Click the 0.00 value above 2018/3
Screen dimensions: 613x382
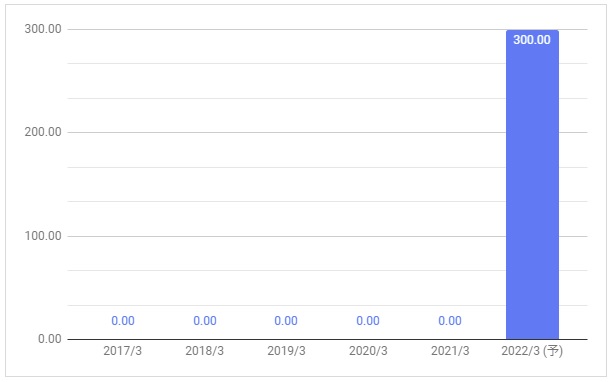(x=205, y=321)
